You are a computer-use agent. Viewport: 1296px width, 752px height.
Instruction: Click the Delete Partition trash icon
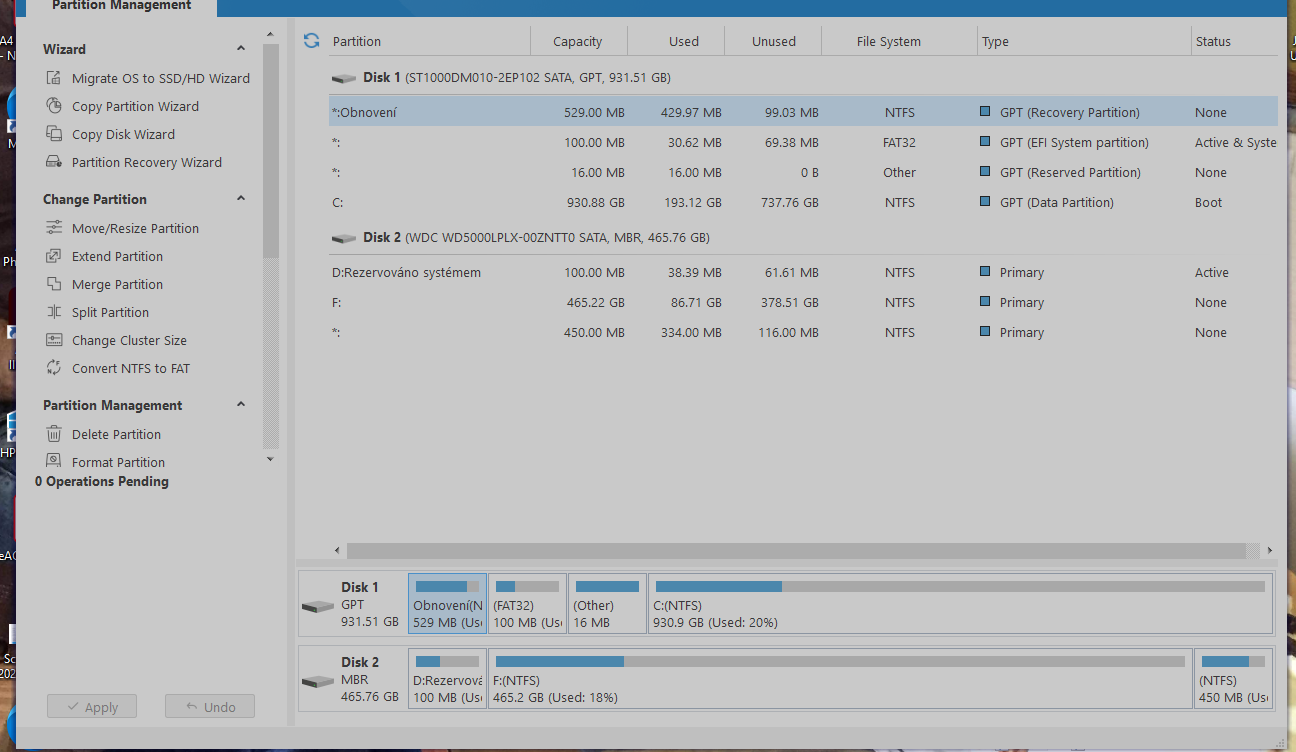click(x=54, y=434)
